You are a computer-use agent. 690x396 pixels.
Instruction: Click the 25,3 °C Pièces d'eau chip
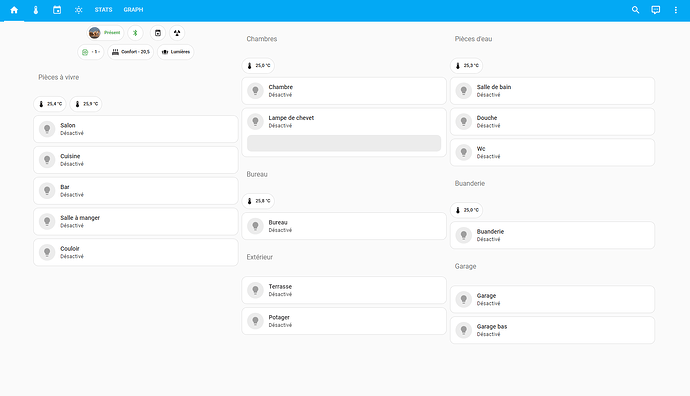pos(466,66)
